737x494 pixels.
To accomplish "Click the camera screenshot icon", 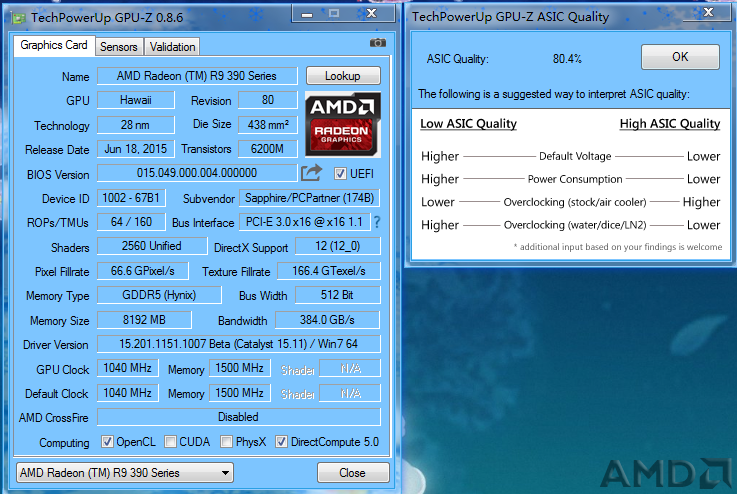I will click(x=377, y=43).
